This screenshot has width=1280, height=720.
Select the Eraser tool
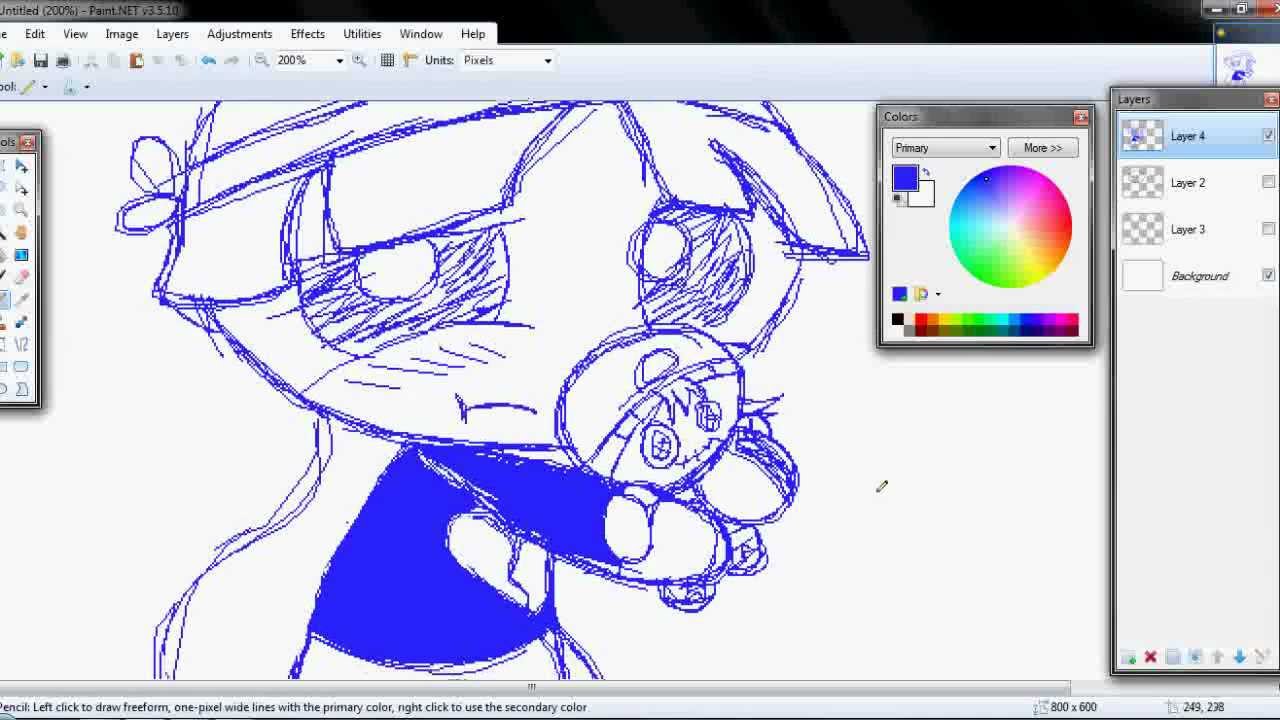click(x=21, y=277)
